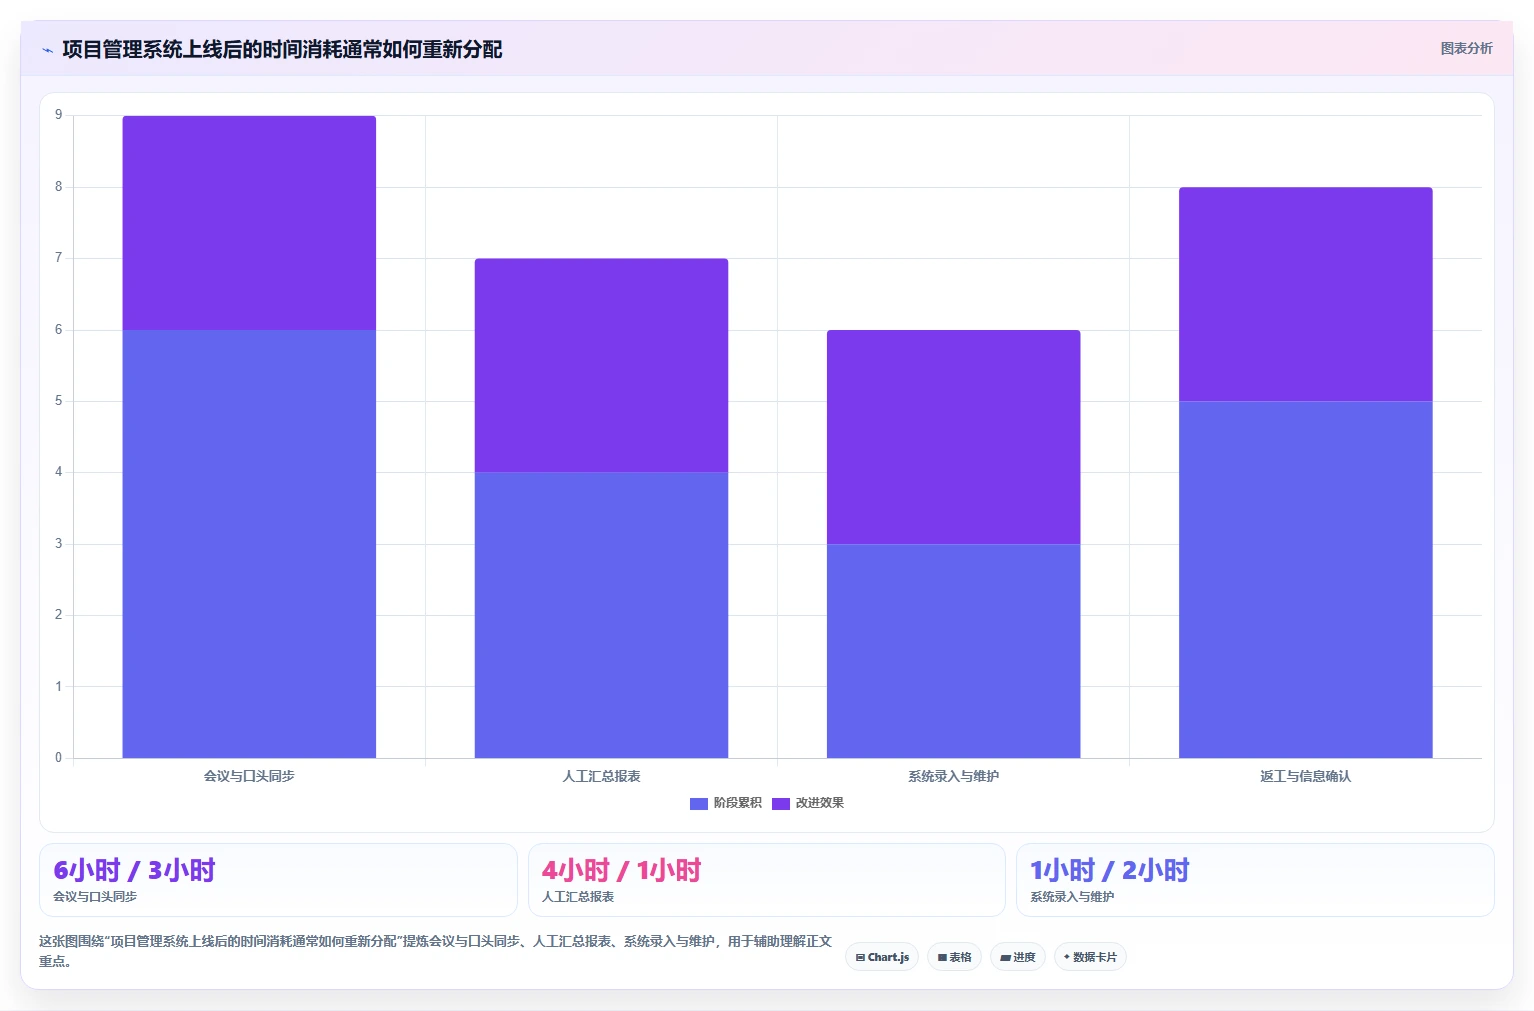Toggle the 阶段累积 legend swatch

[x=699, y=803]
